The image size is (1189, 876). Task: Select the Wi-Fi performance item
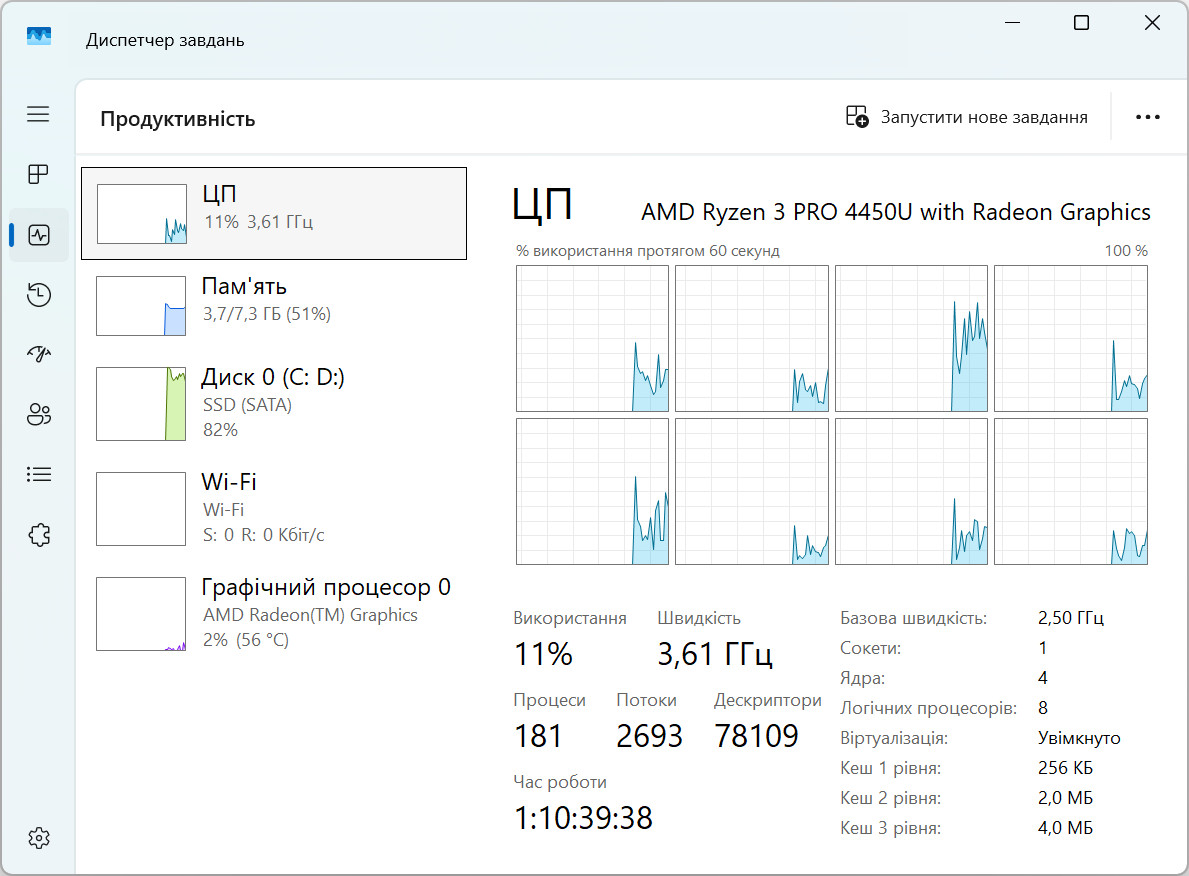(274, 508)
